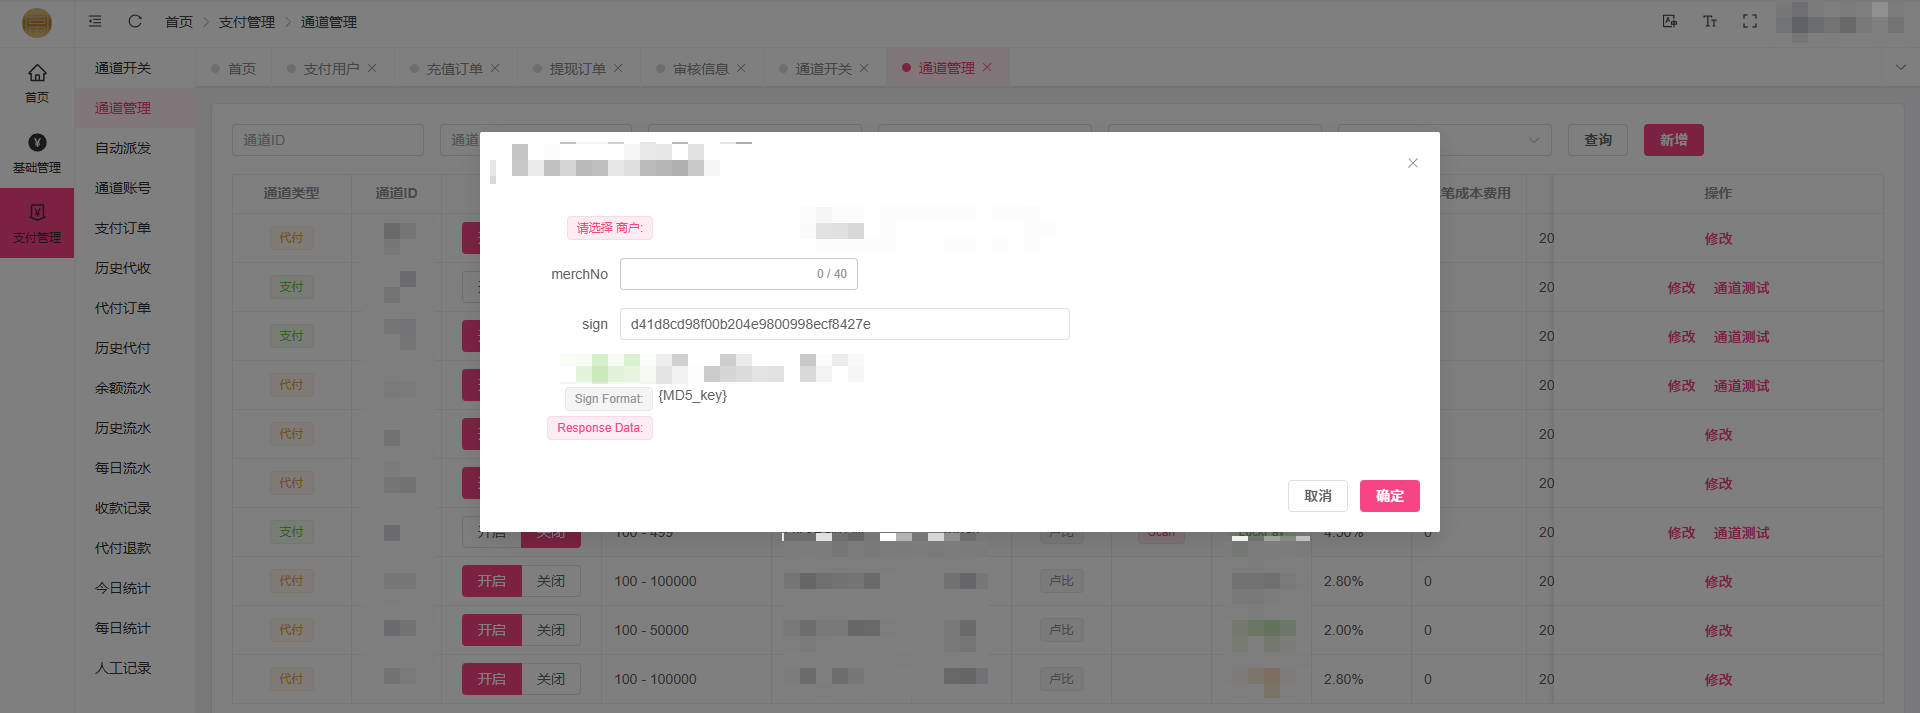Switch to the 审核信息 tab

[x=700, y=69]
